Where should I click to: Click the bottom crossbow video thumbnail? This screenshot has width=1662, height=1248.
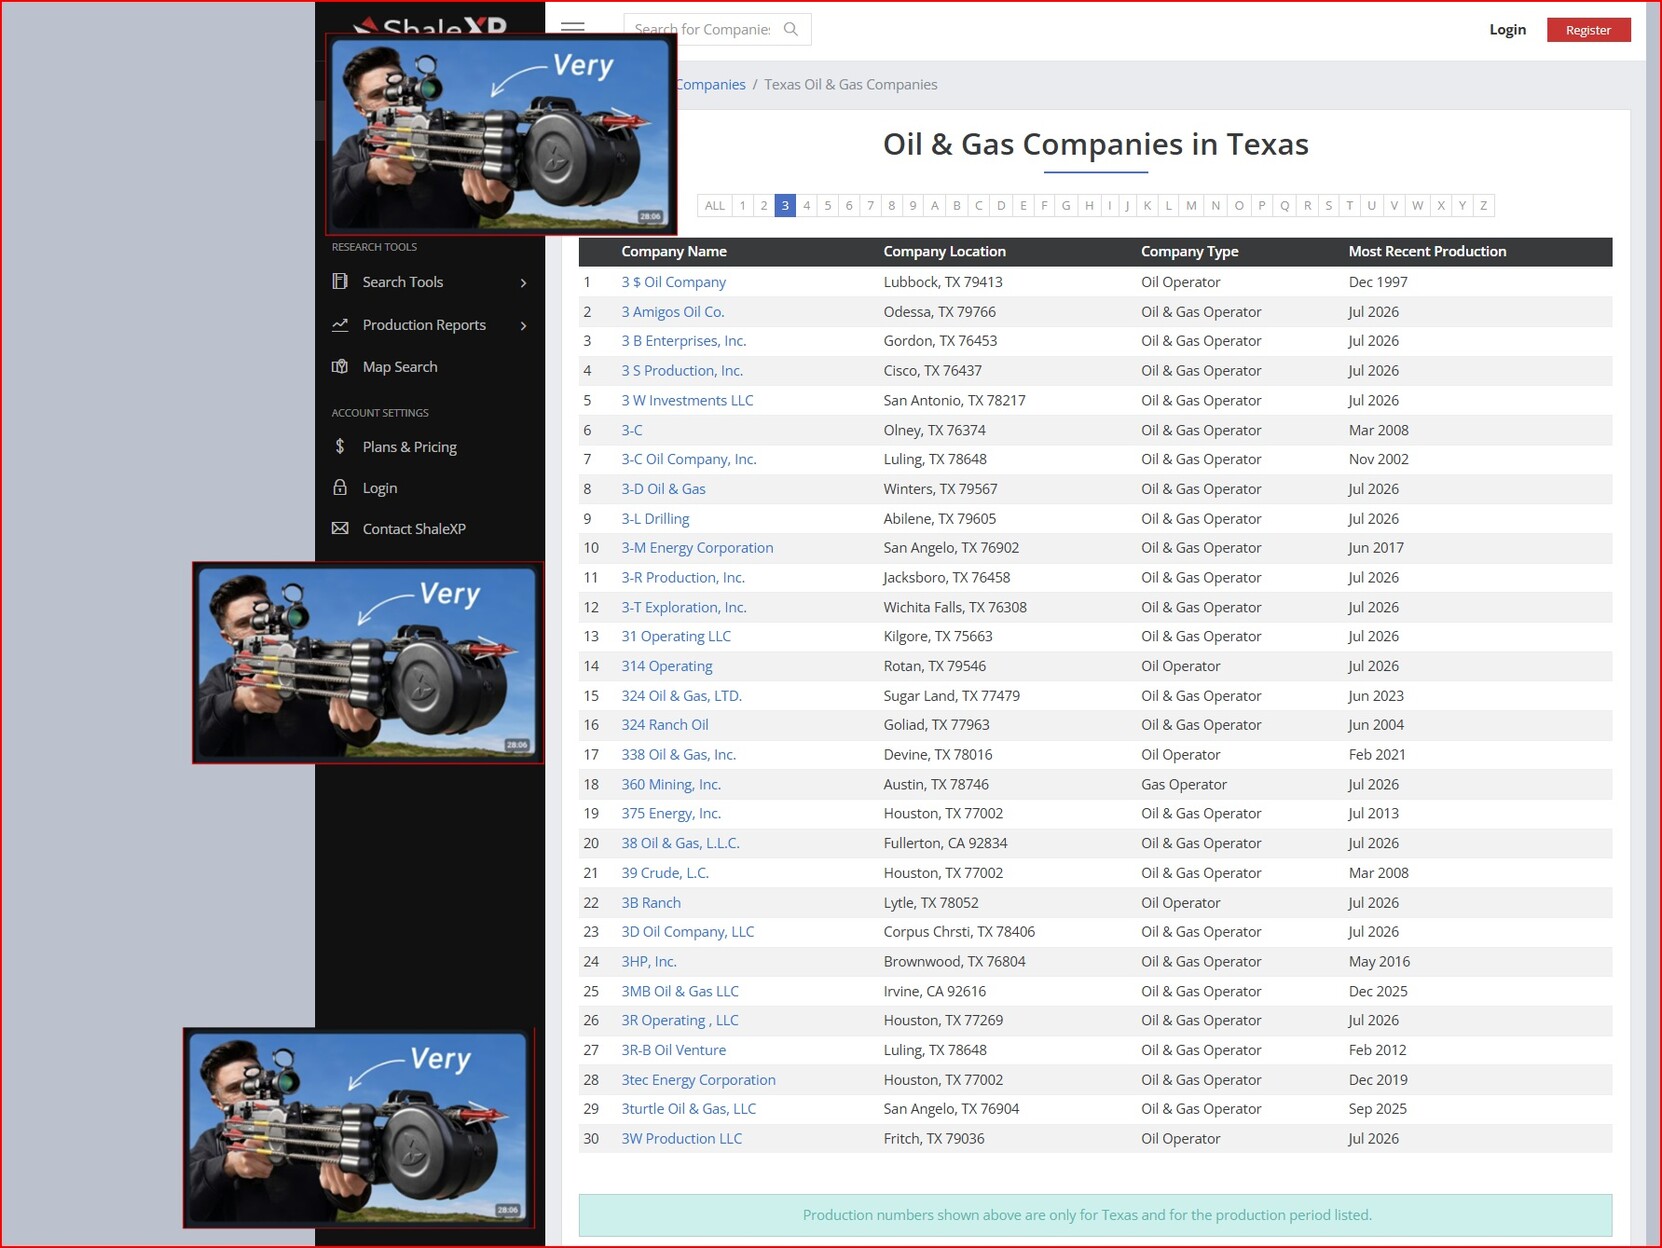click(x=359, y=1127)
